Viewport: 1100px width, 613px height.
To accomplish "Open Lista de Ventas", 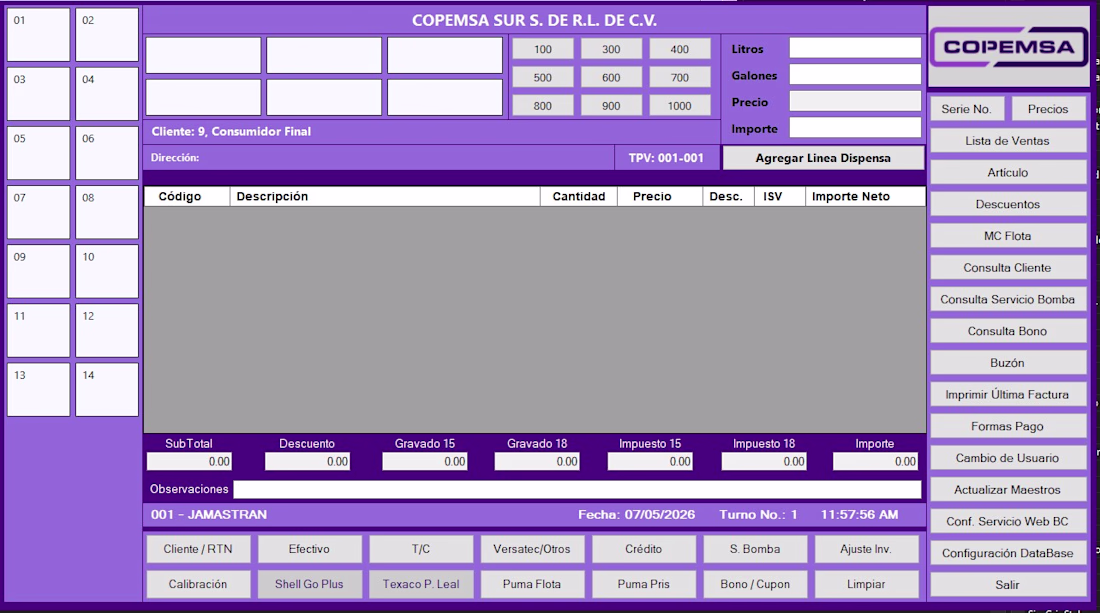I will (x=1007, y=140).
